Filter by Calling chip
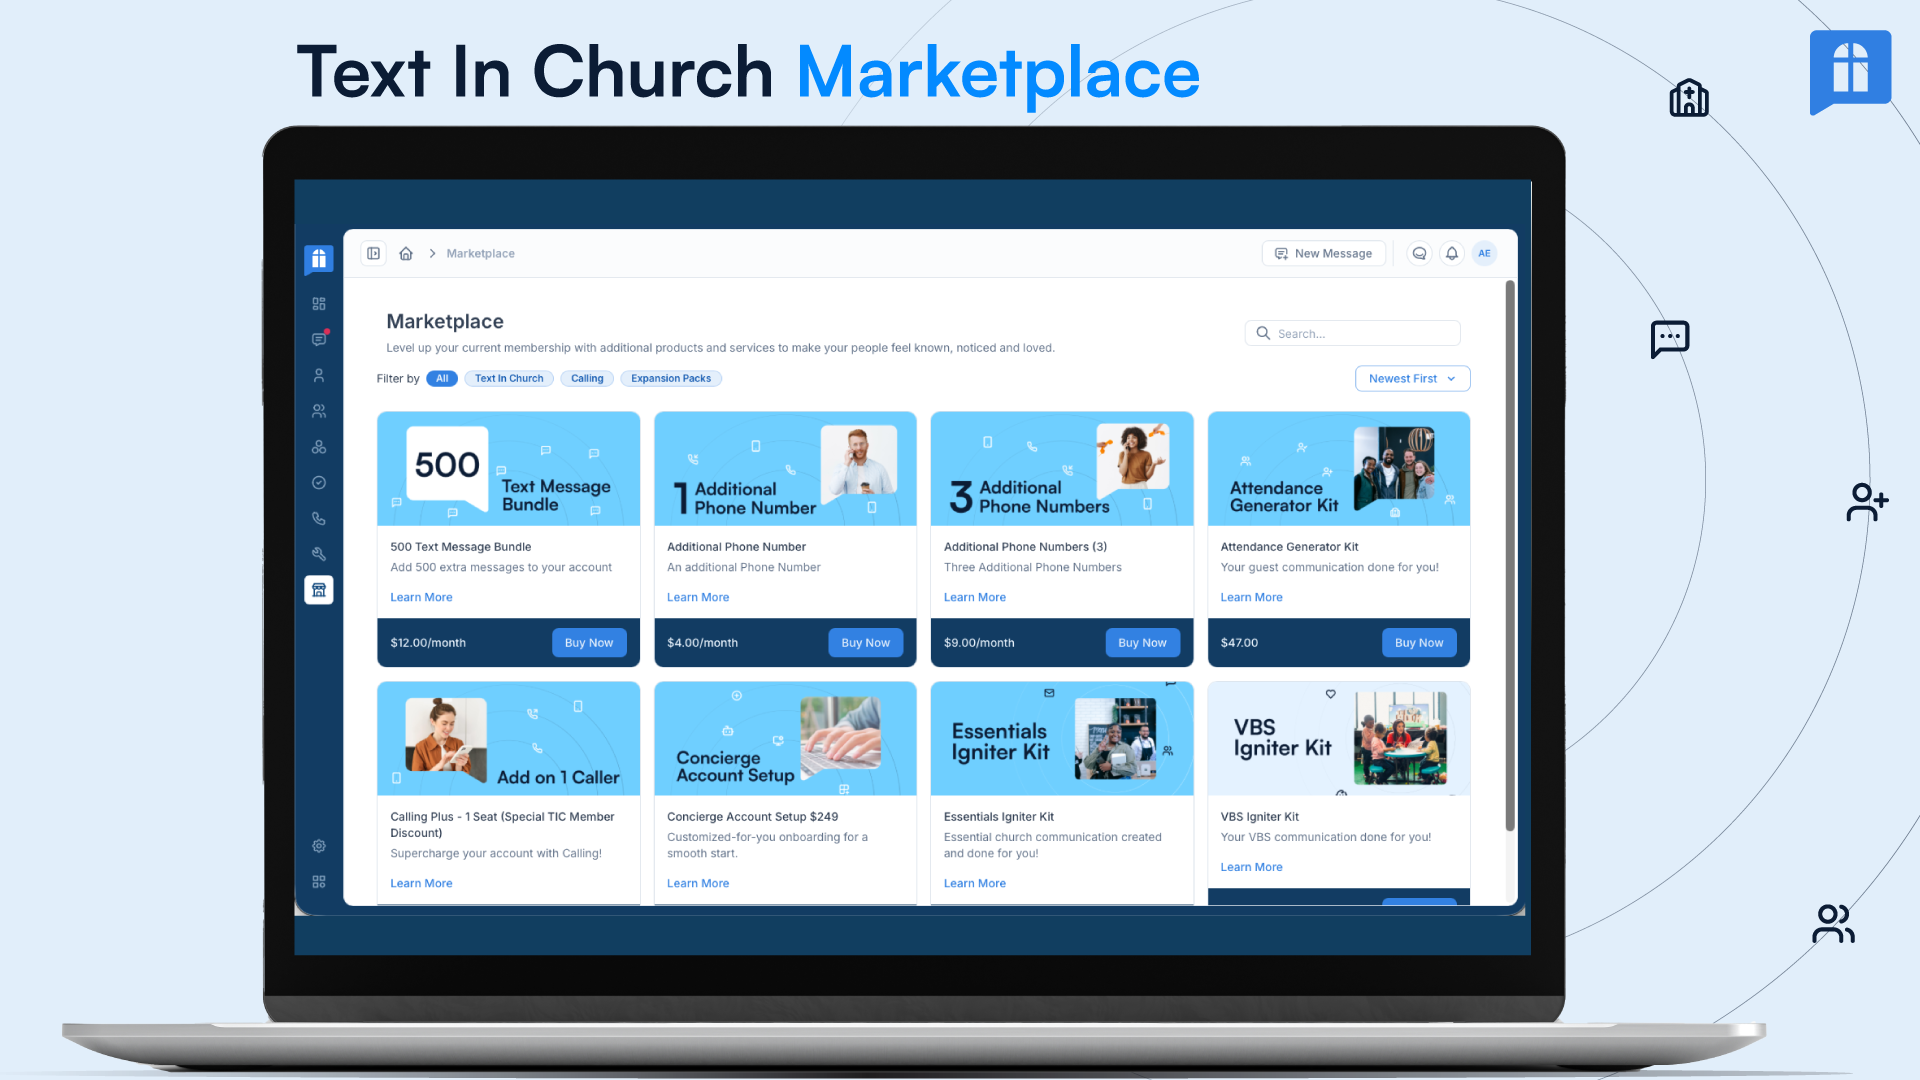Viewport: 1920px width, 1080px height. (587, 379)
